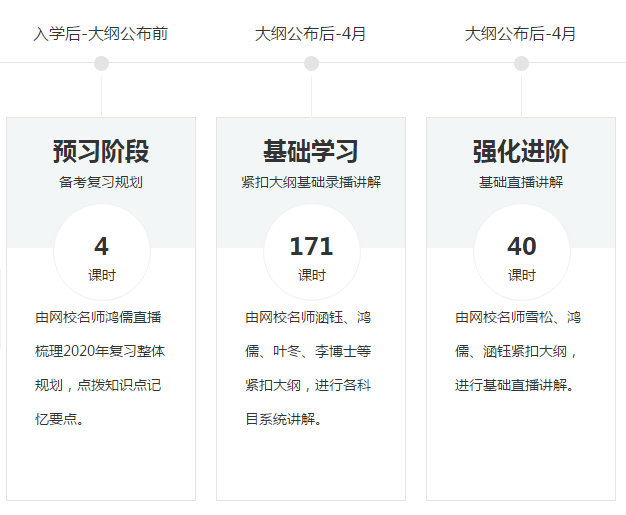
Task: Click the 强化进阶 description mentioning 雪松
Action: (518, 351)
